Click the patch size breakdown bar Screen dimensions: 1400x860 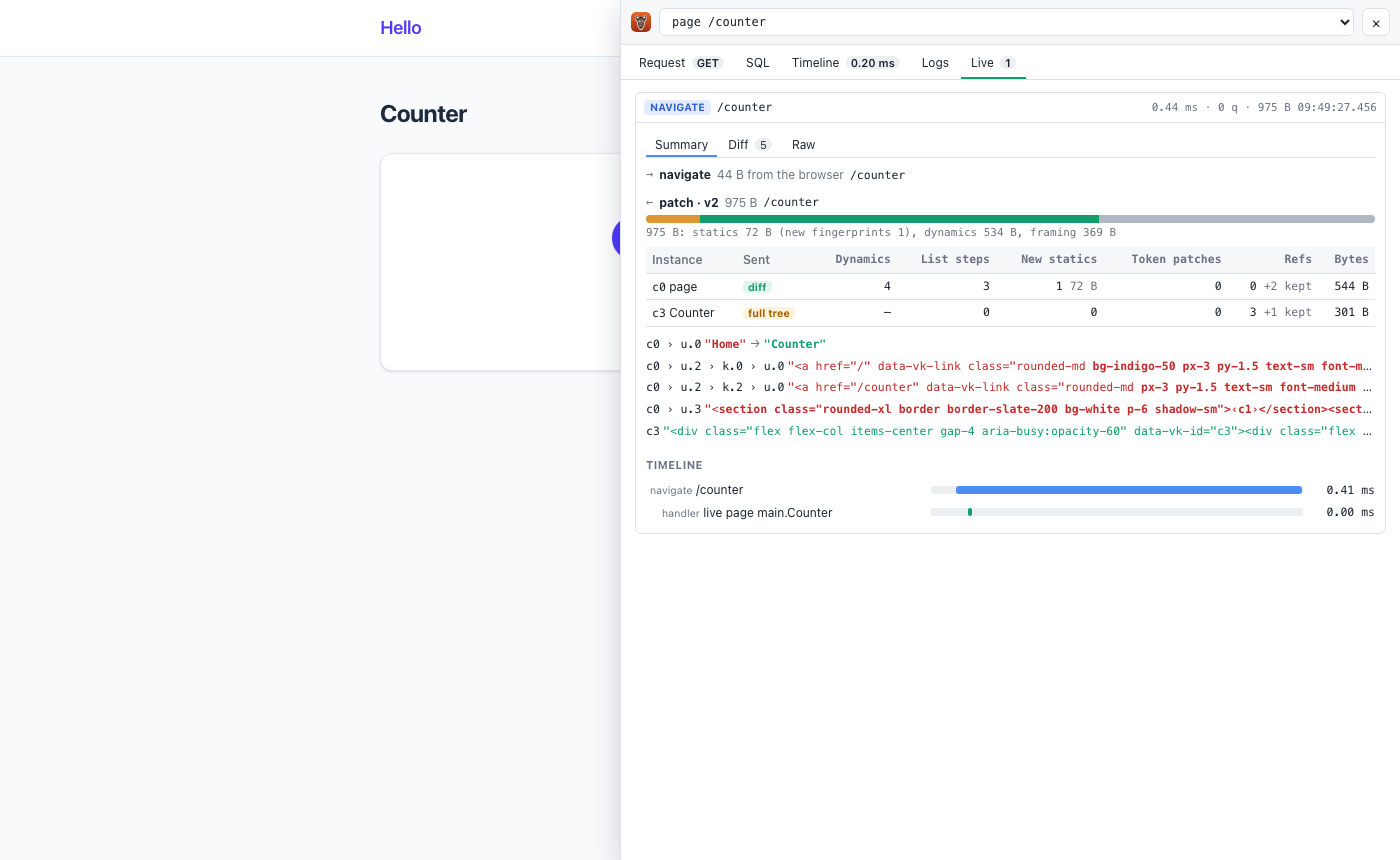[1010, 219]
